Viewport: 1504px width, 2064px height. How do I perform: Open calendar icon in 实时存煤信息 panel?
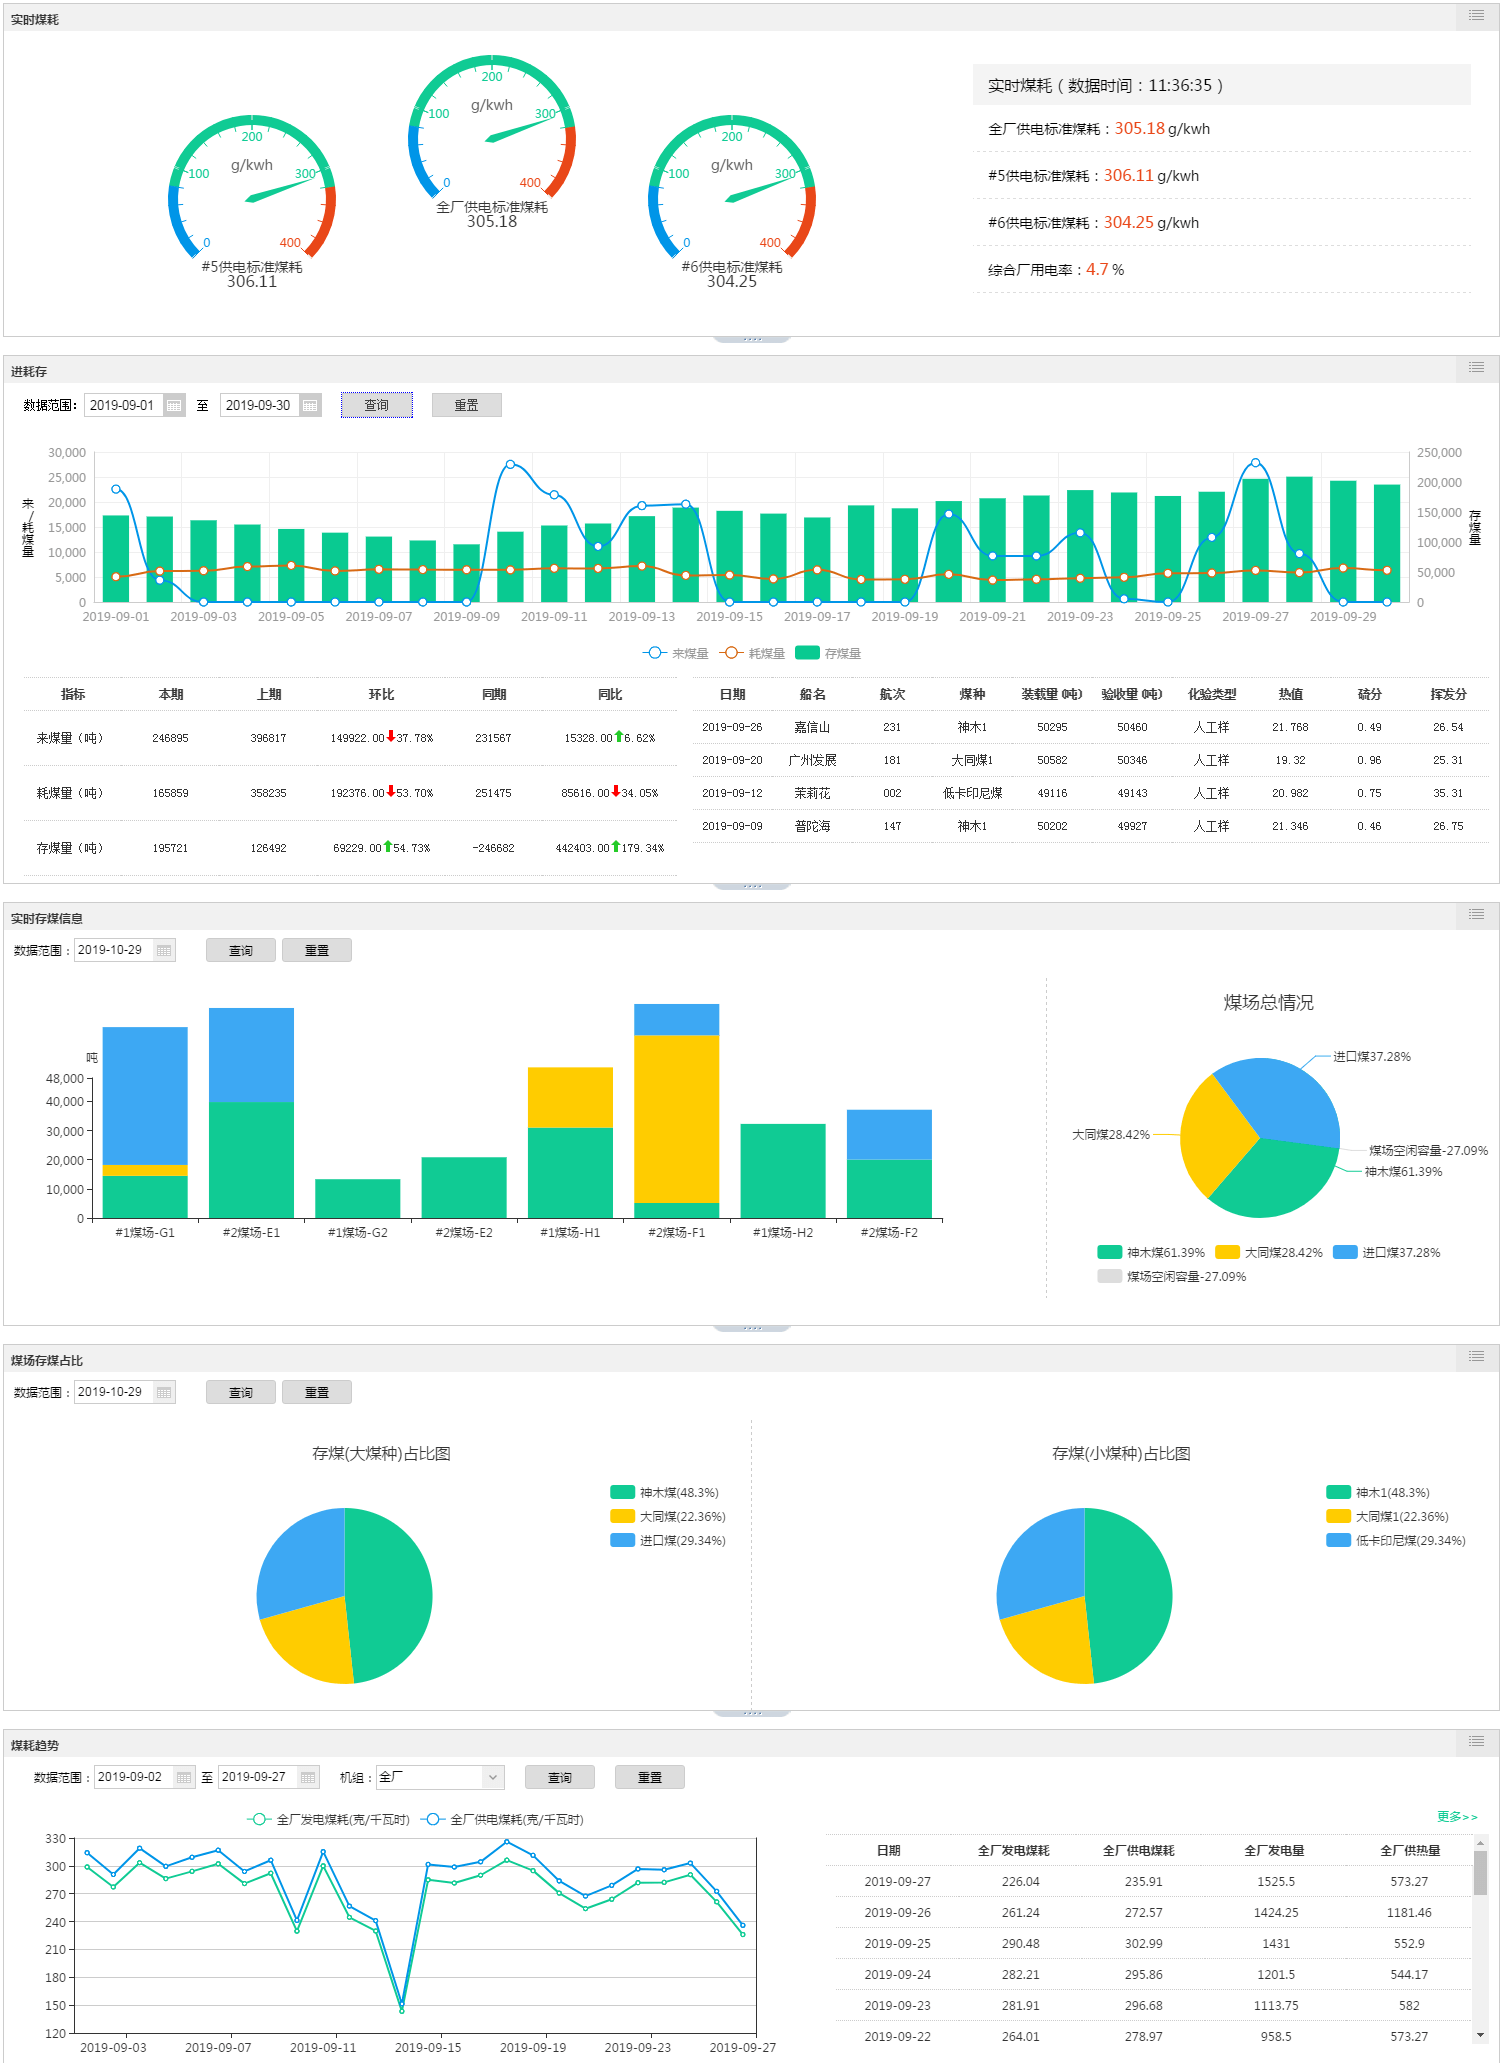(164, 951)
